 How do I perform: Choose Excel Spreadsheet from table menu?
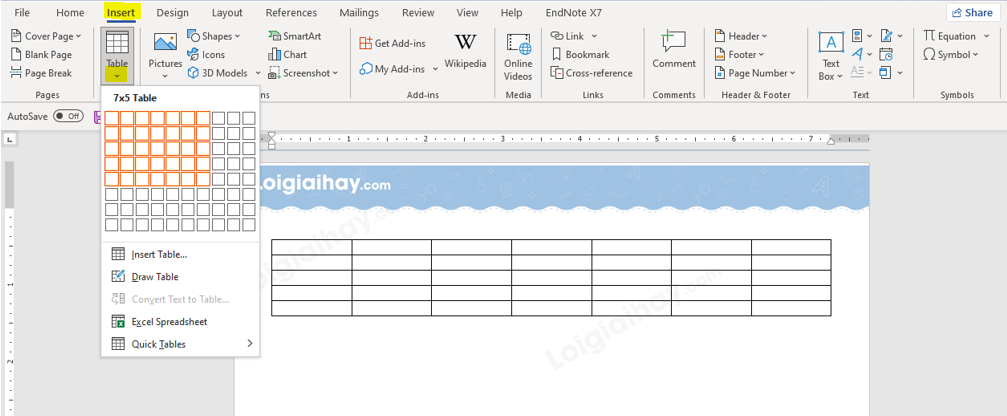click(168, 322)
